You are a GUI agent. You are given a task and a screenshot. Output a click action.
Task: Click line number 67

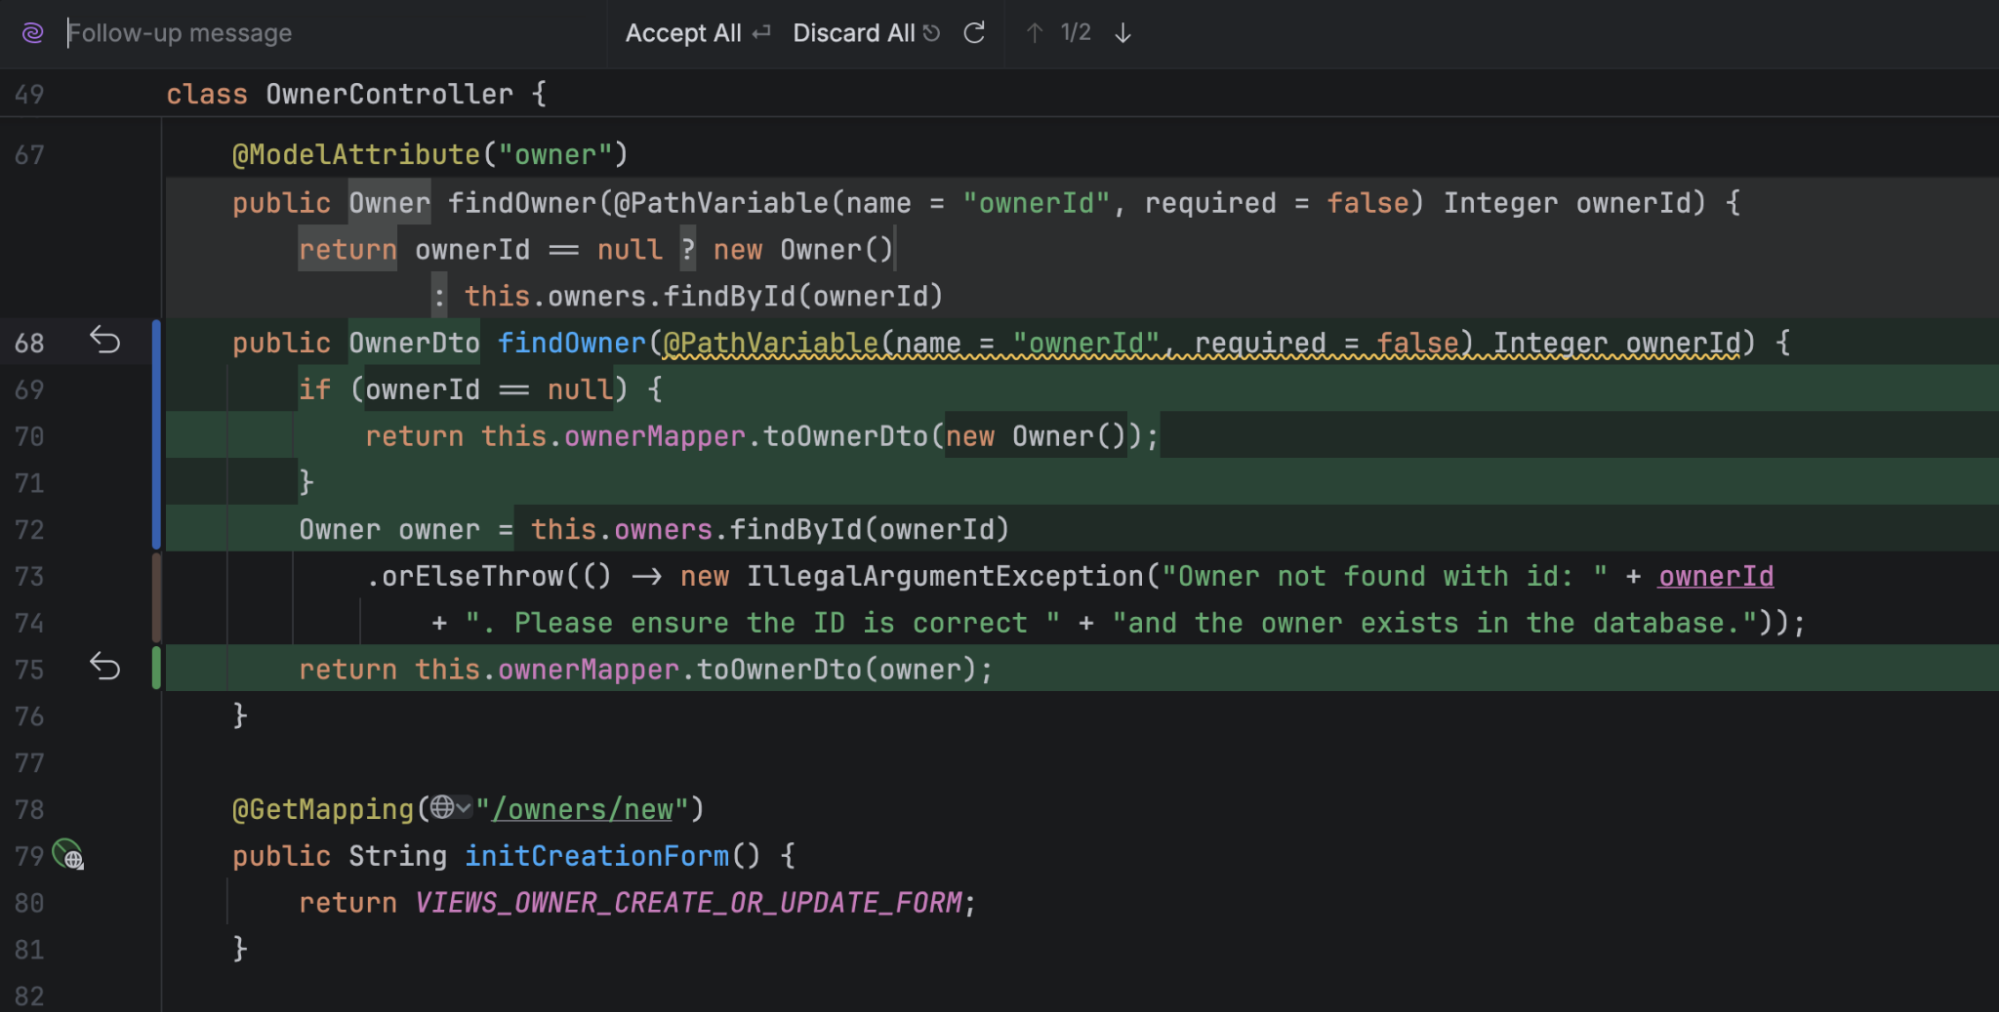(29, 155)
